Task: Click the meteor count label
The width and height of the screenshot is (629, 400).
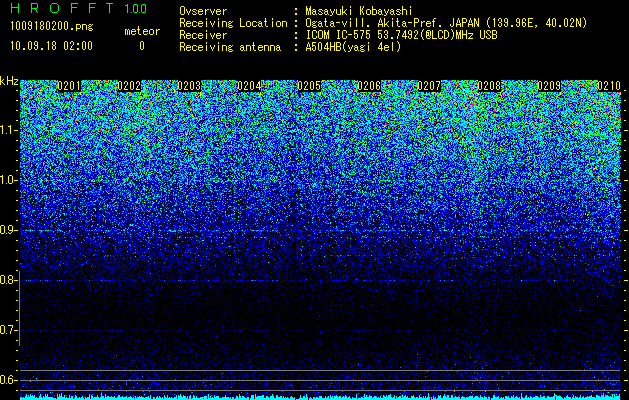Action: tap(142, 31)
